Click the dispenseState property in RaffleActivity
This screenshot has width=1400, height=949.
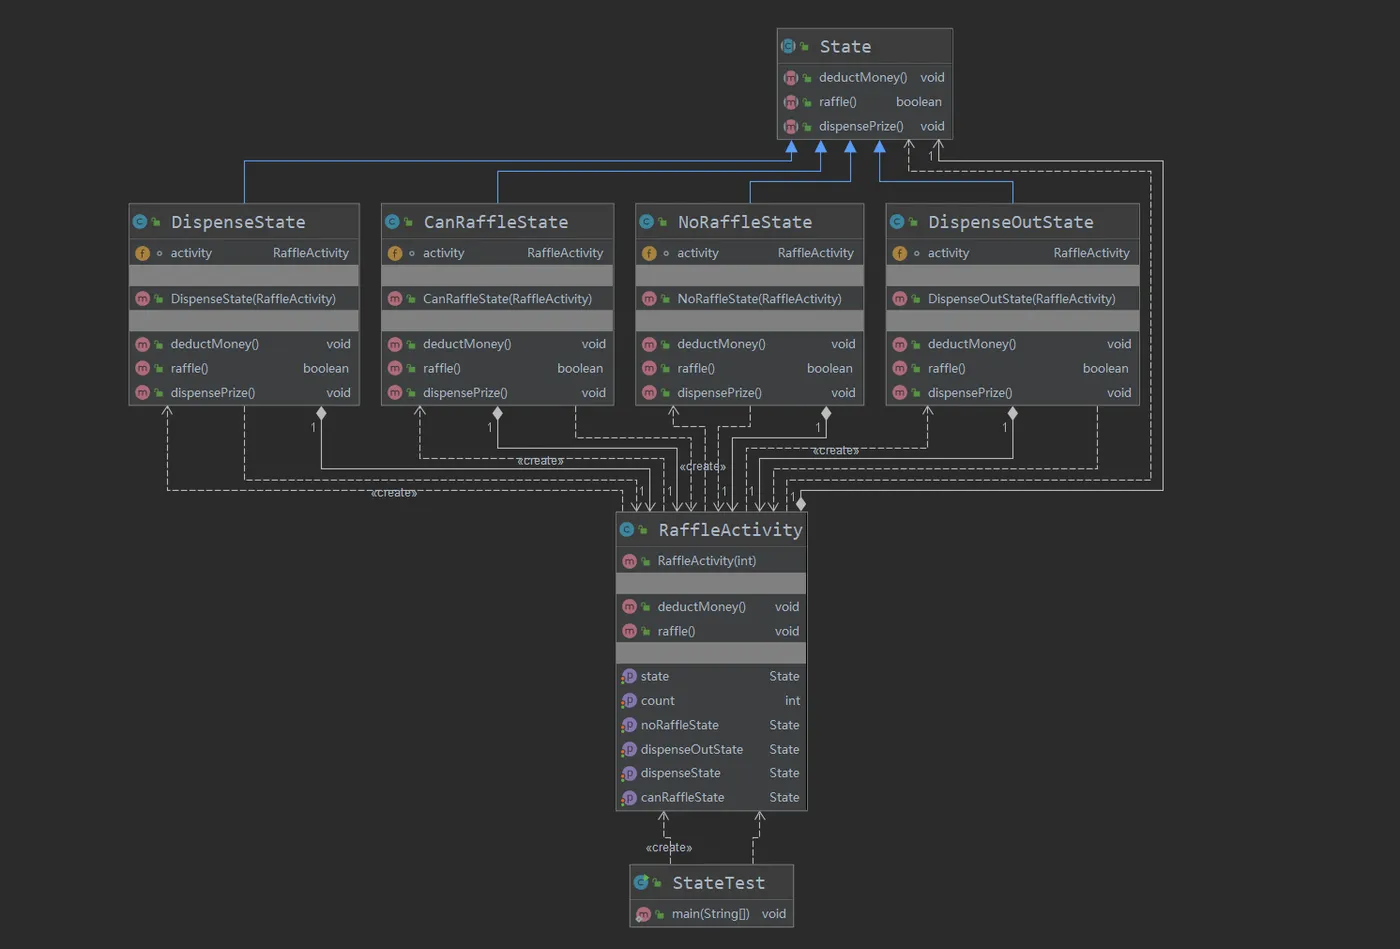[x=680, y=773]
